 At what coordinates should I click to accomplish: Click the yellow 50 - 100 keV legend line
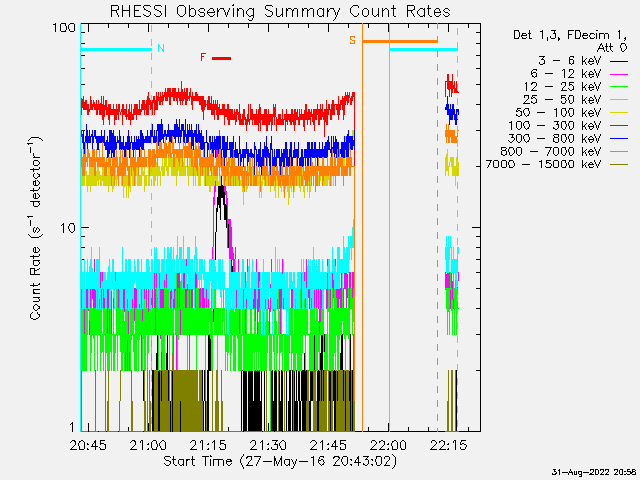tap(619, 113)
